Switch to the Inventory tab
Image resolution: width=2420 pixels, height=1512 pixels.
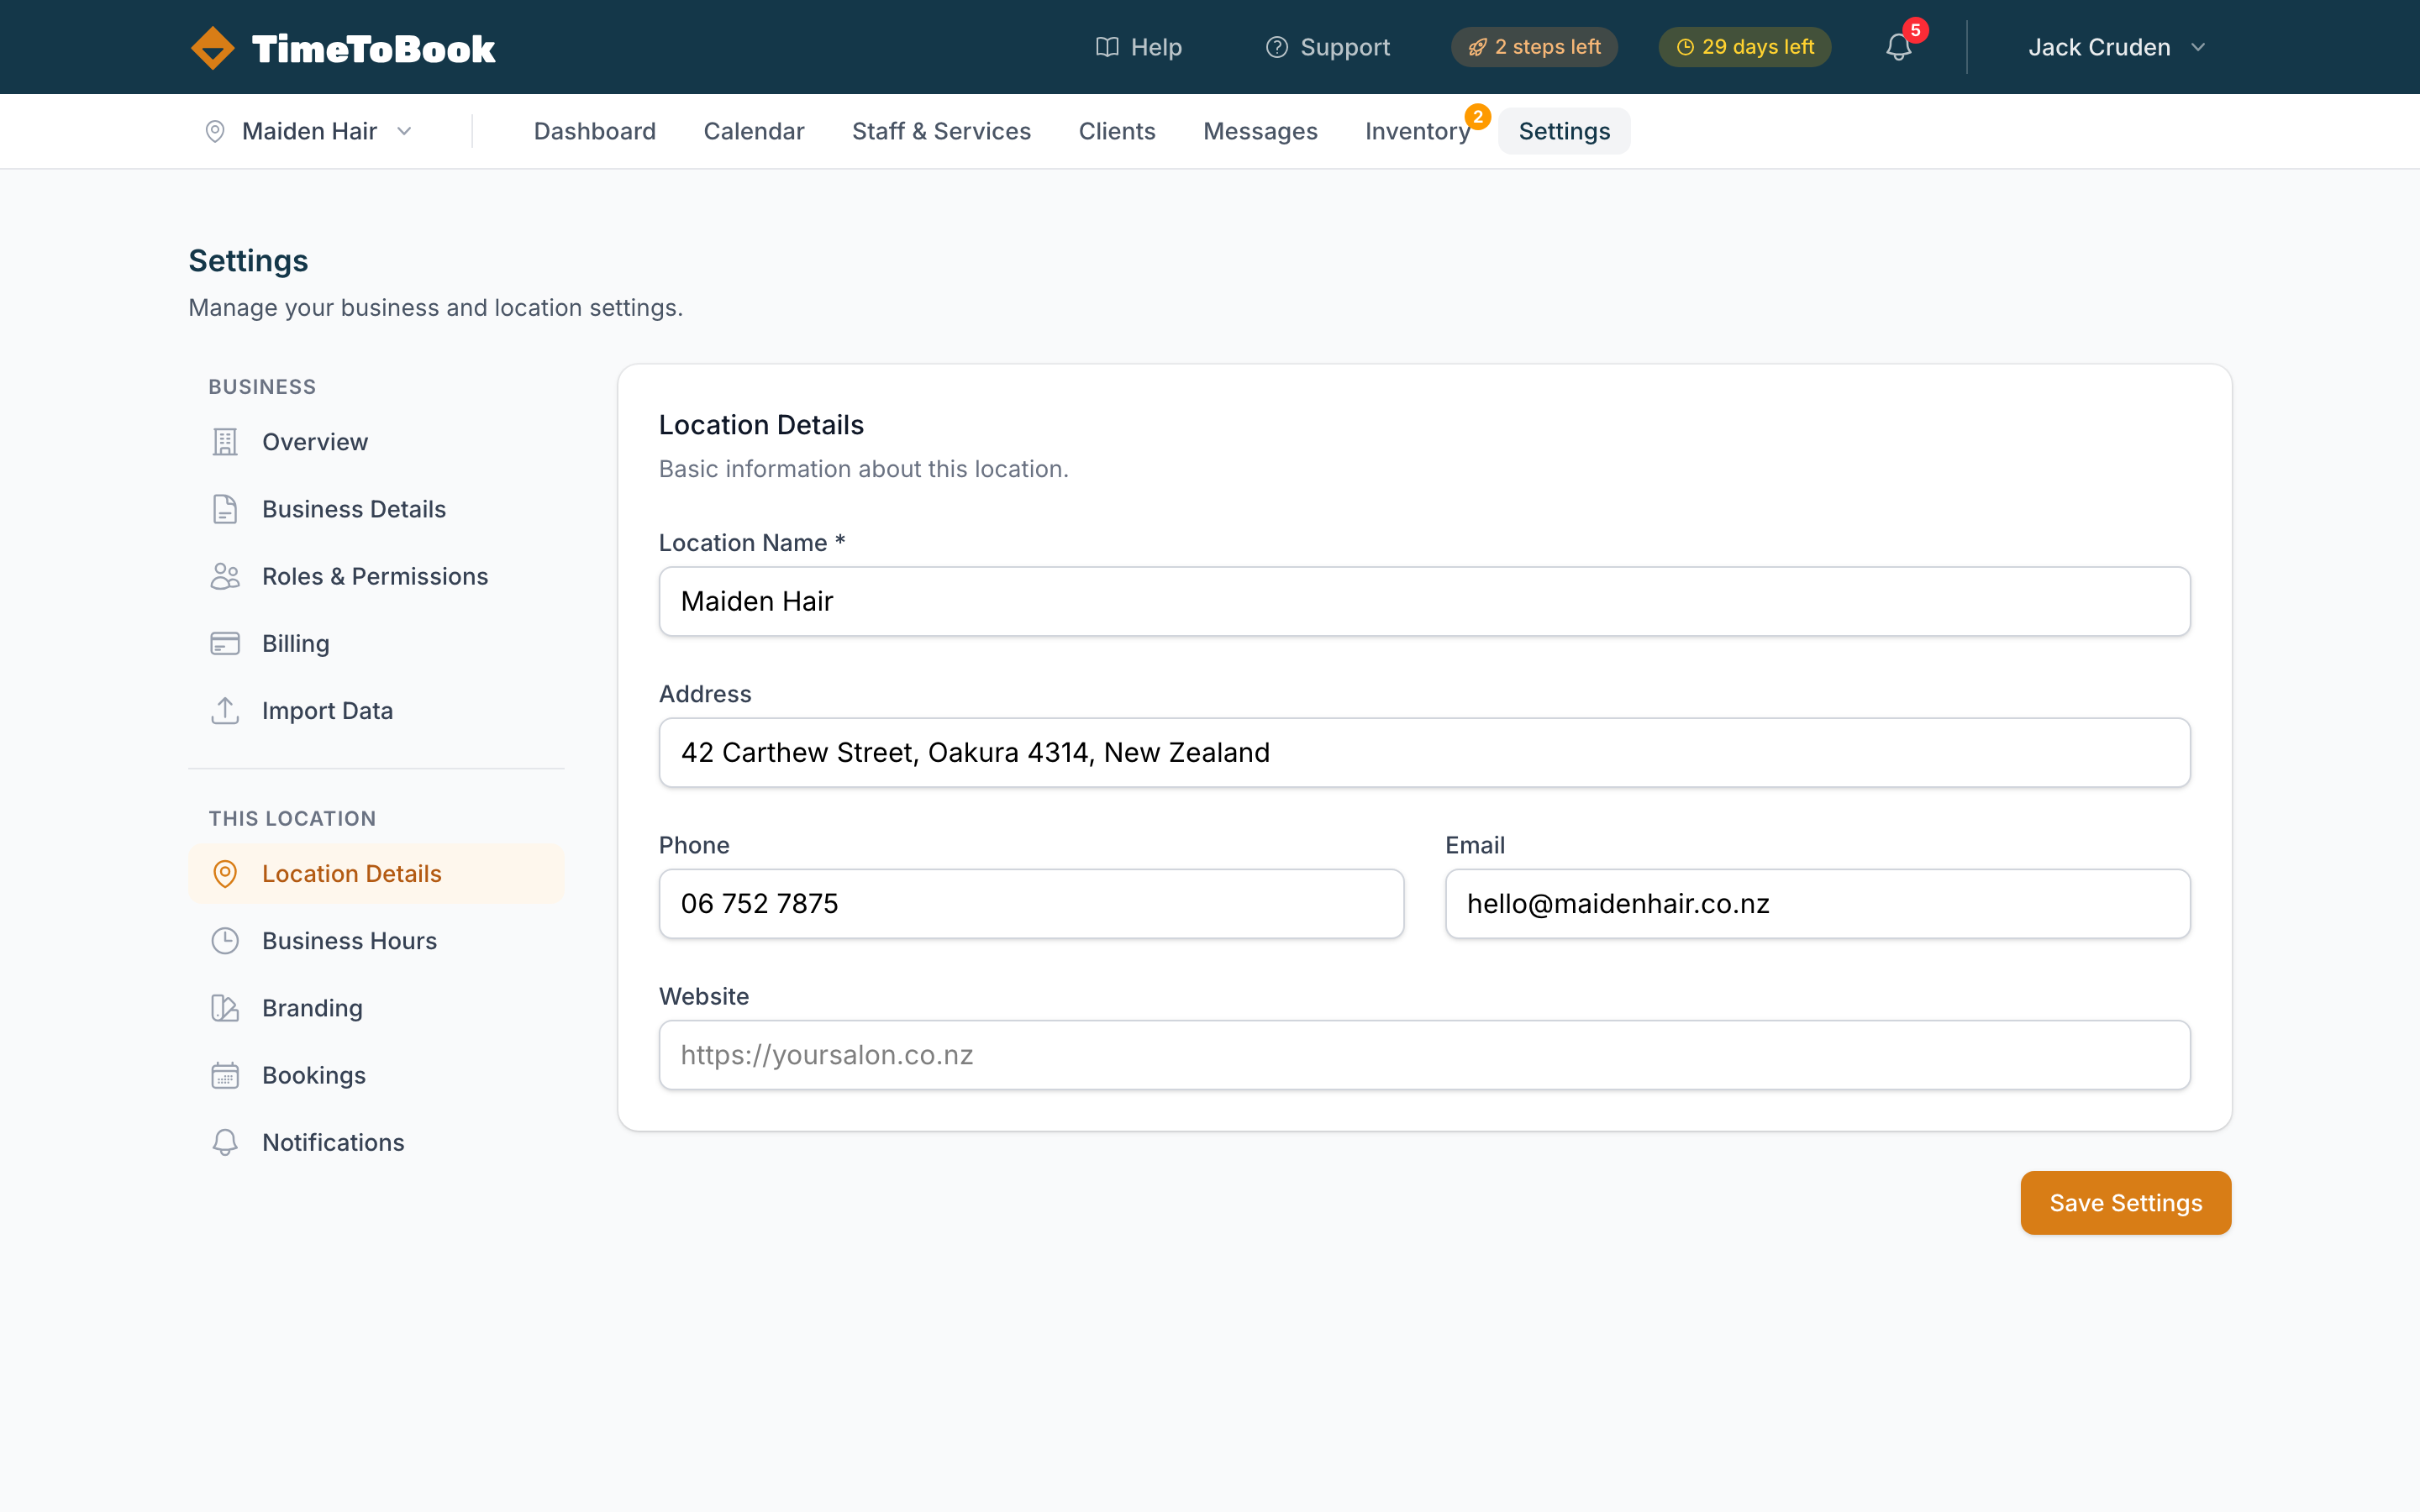coord(1417,131)
